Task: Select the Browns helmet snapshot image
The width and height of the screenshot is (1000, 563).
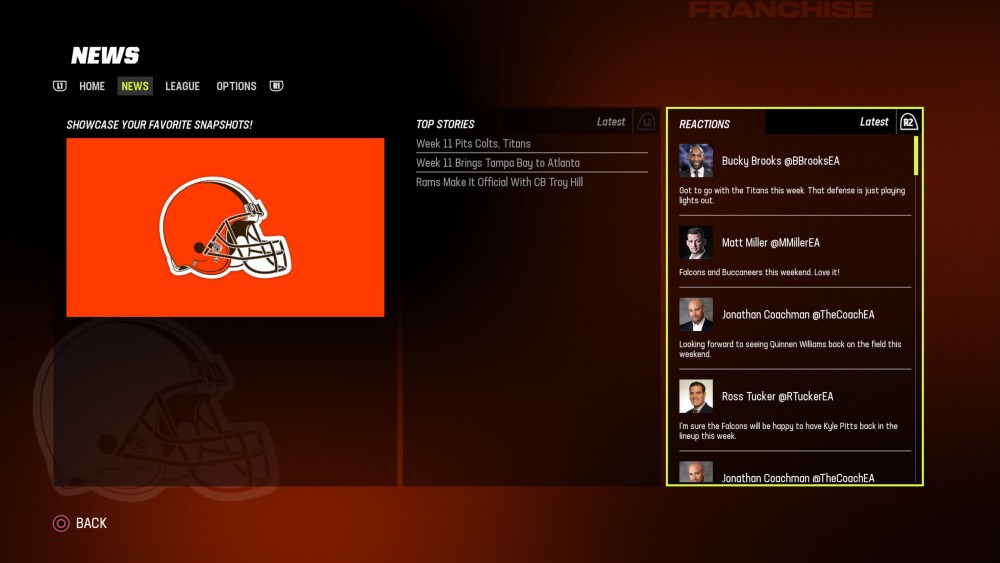Action: (x=225, y=227)
